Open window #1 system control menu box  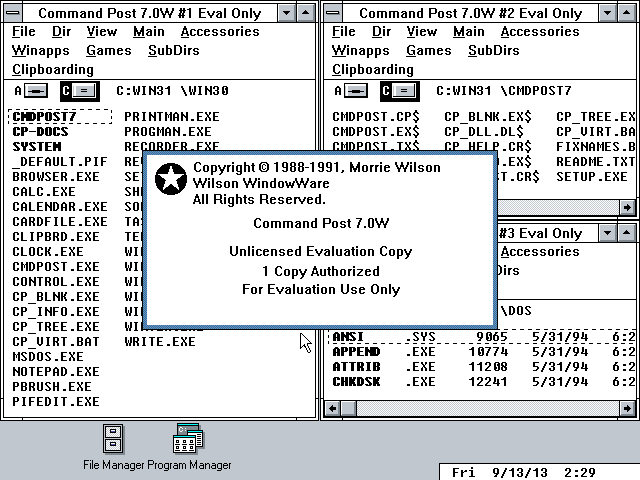tap(13, 13)
